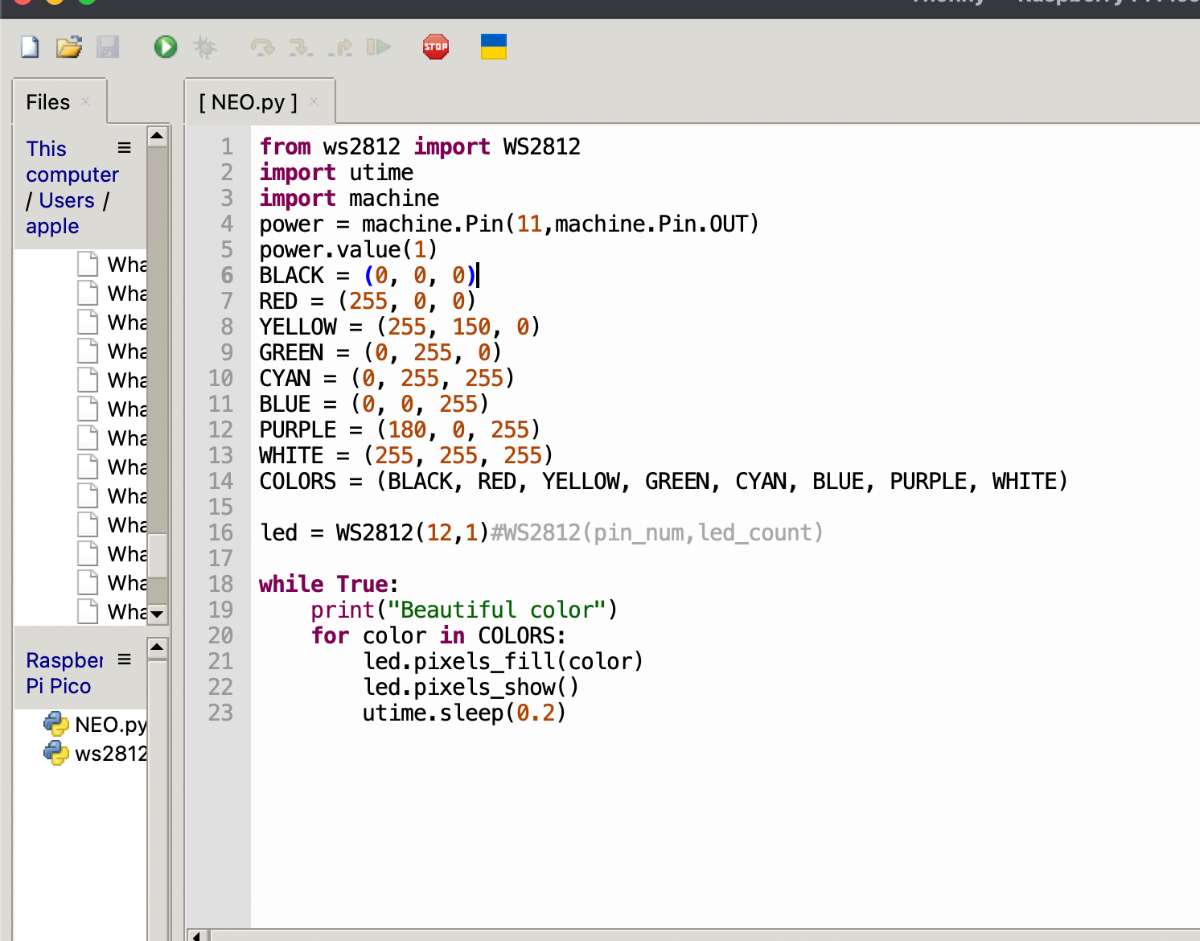1200x941 pixels.
Task: Place cursor on 'import utime' line
Action: (x=336, y=173)
